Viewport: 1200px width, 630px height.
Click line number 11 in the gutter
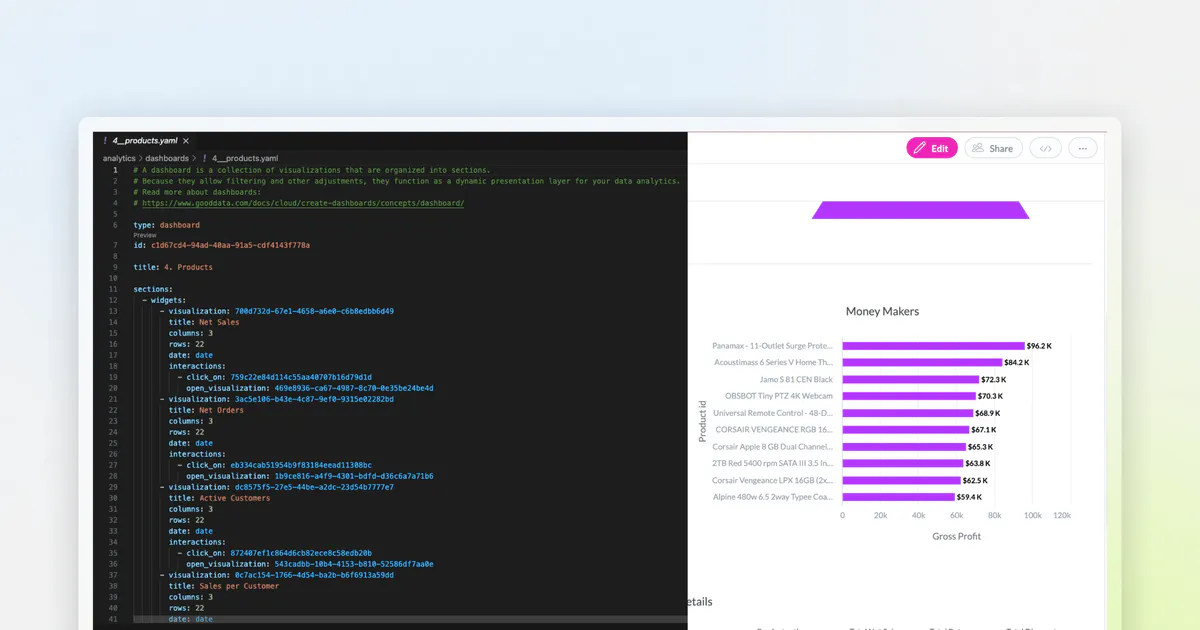click(113, 289)
